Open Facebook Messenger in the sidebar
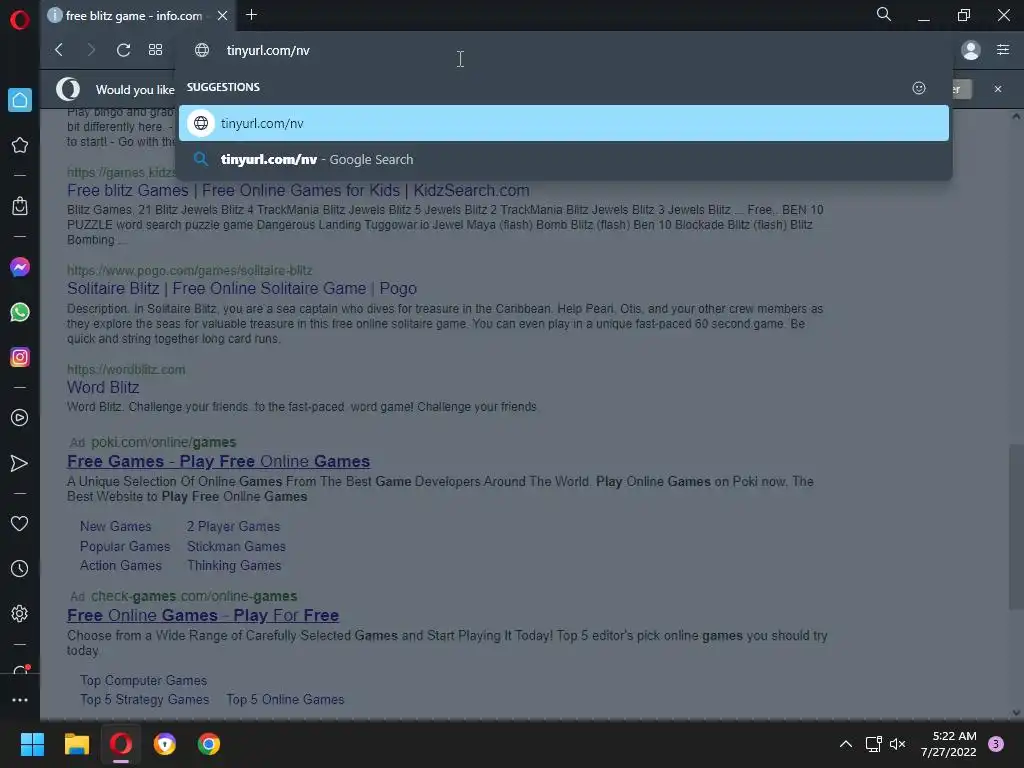This screenshot has height=768, width=1024. click(x=20, y=267)
